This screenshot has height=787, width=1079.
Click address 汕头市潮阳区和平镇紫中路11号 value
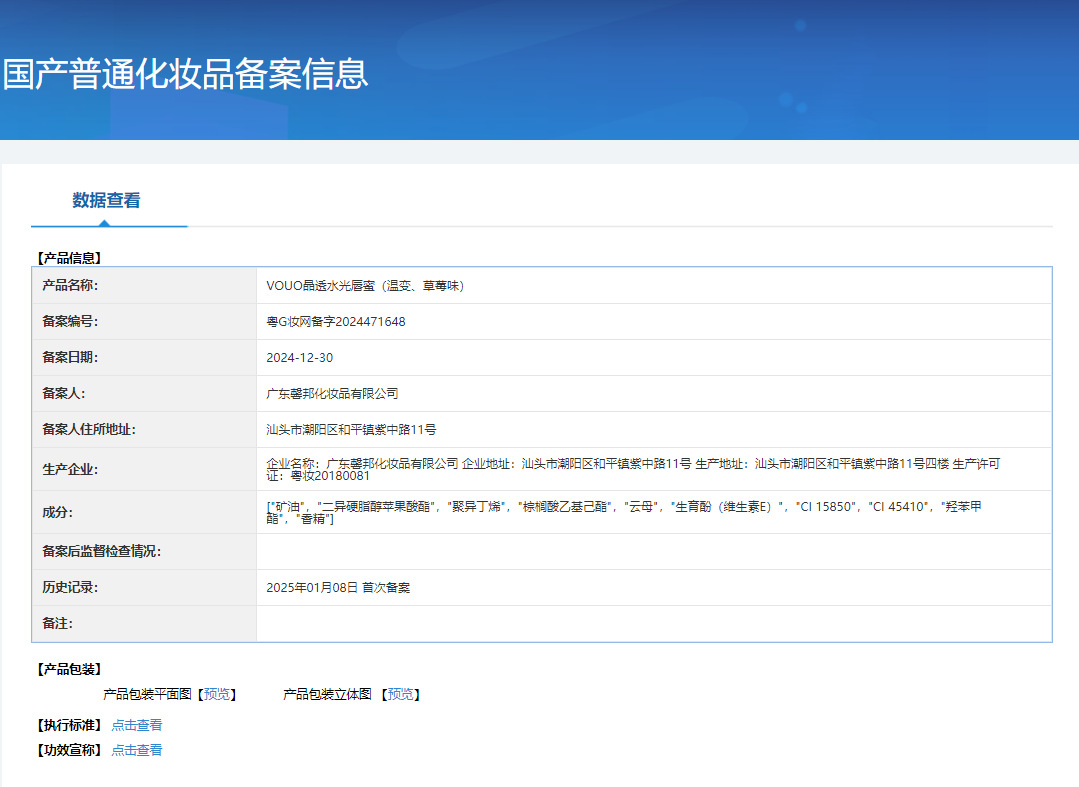tap(351, 429)
